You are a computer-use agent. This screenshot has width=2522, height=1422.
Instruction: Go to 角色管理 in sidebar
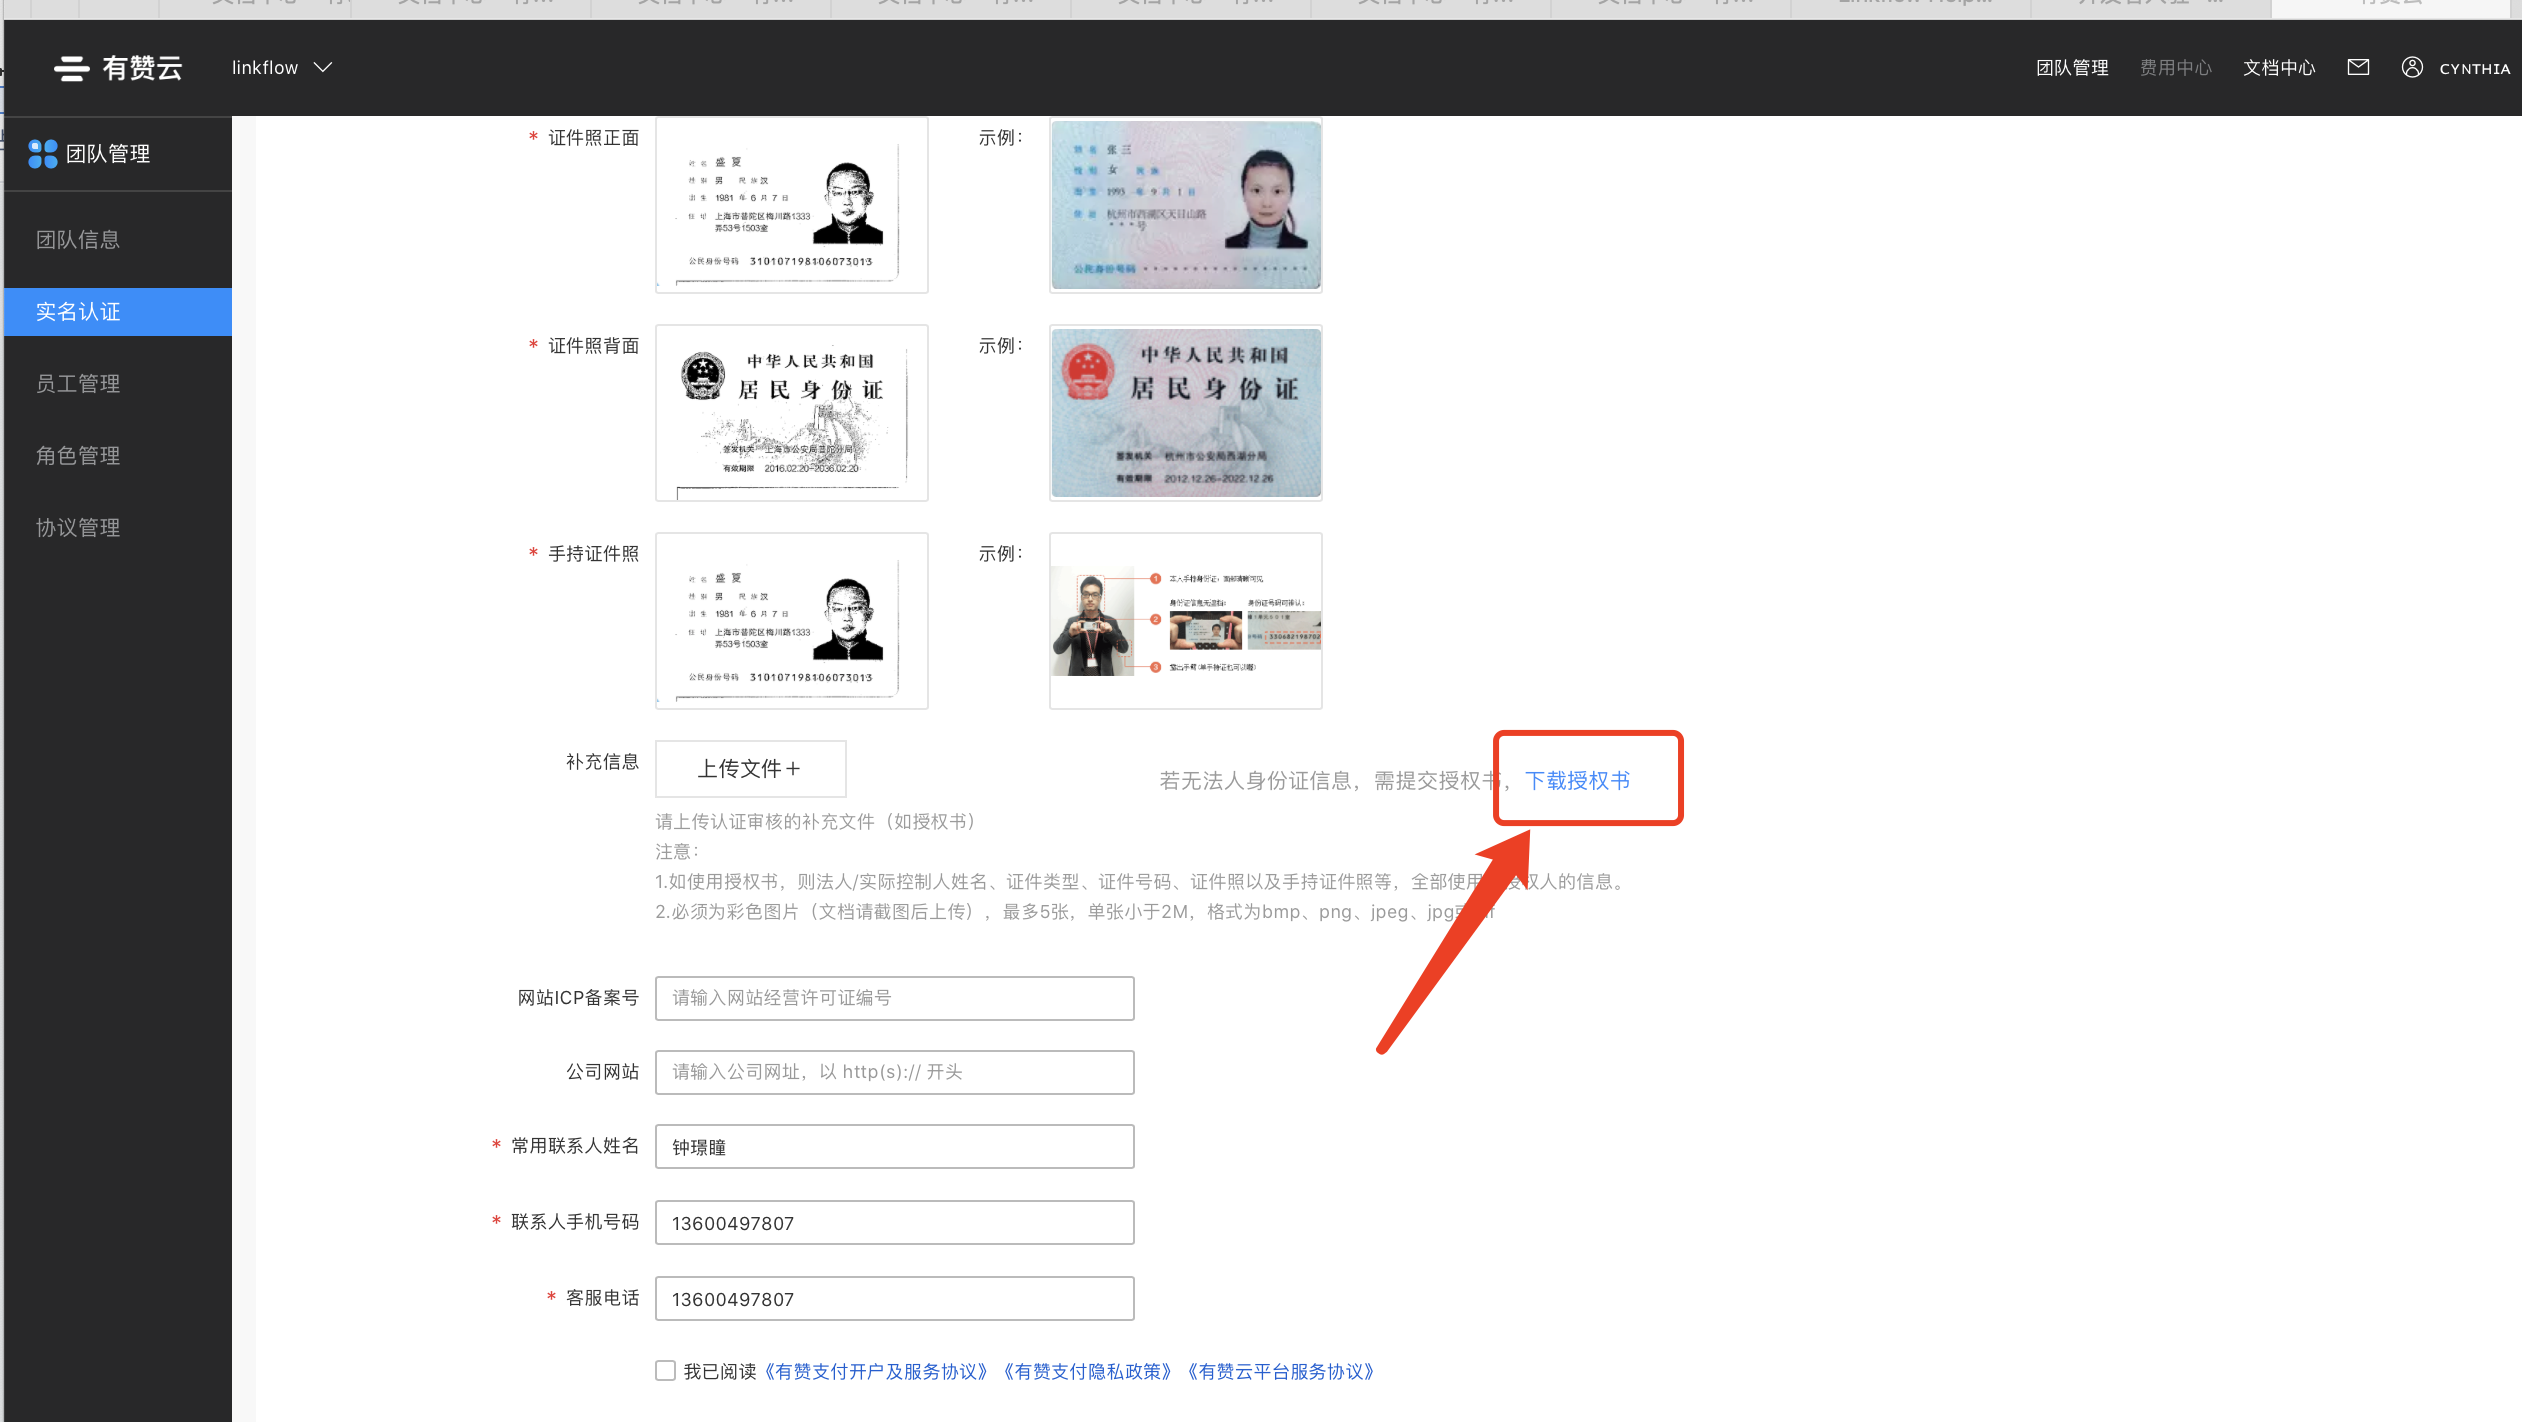(x=78, y=456)
